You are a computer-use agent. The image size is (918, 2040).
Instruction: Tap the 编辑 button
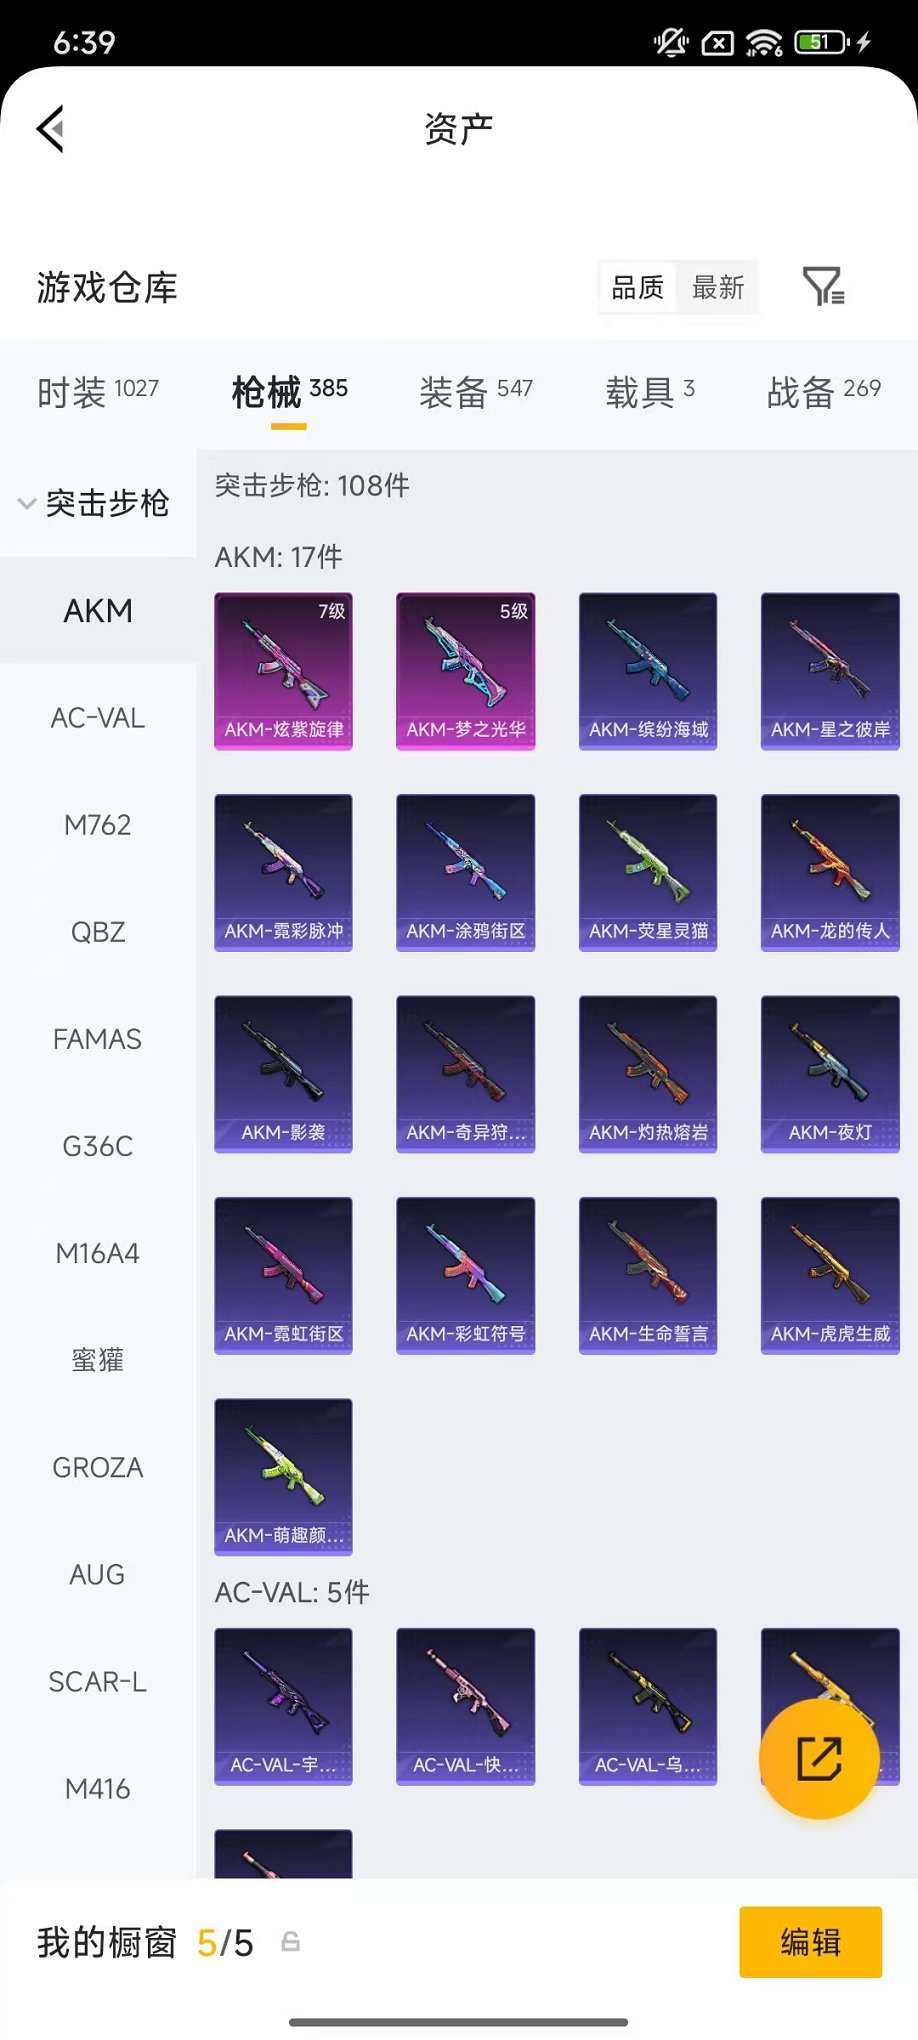(x=810, y=1942)
